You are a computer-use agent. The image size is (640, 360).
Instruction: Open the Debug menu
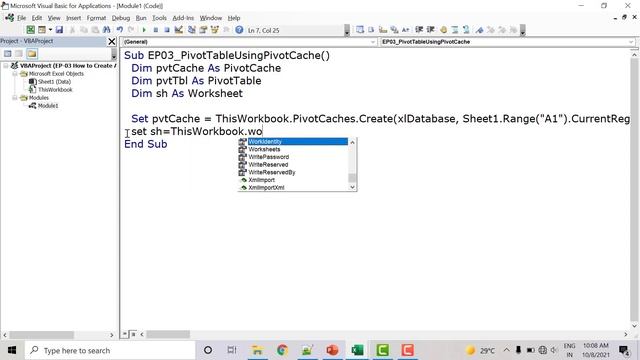click(120, 18)
